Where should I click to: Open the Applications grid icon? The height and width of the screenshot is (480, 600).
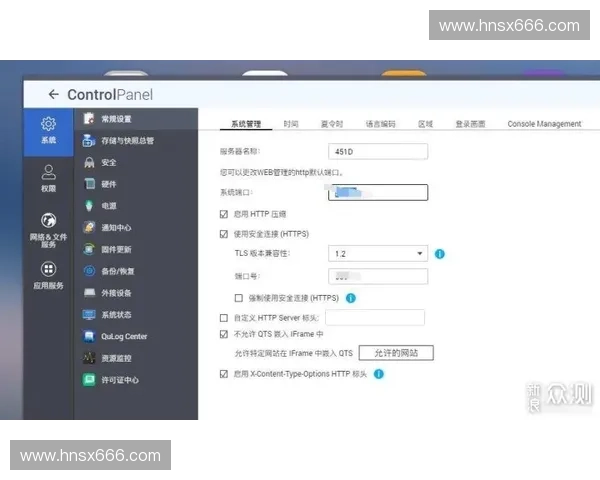pos(49,269)
